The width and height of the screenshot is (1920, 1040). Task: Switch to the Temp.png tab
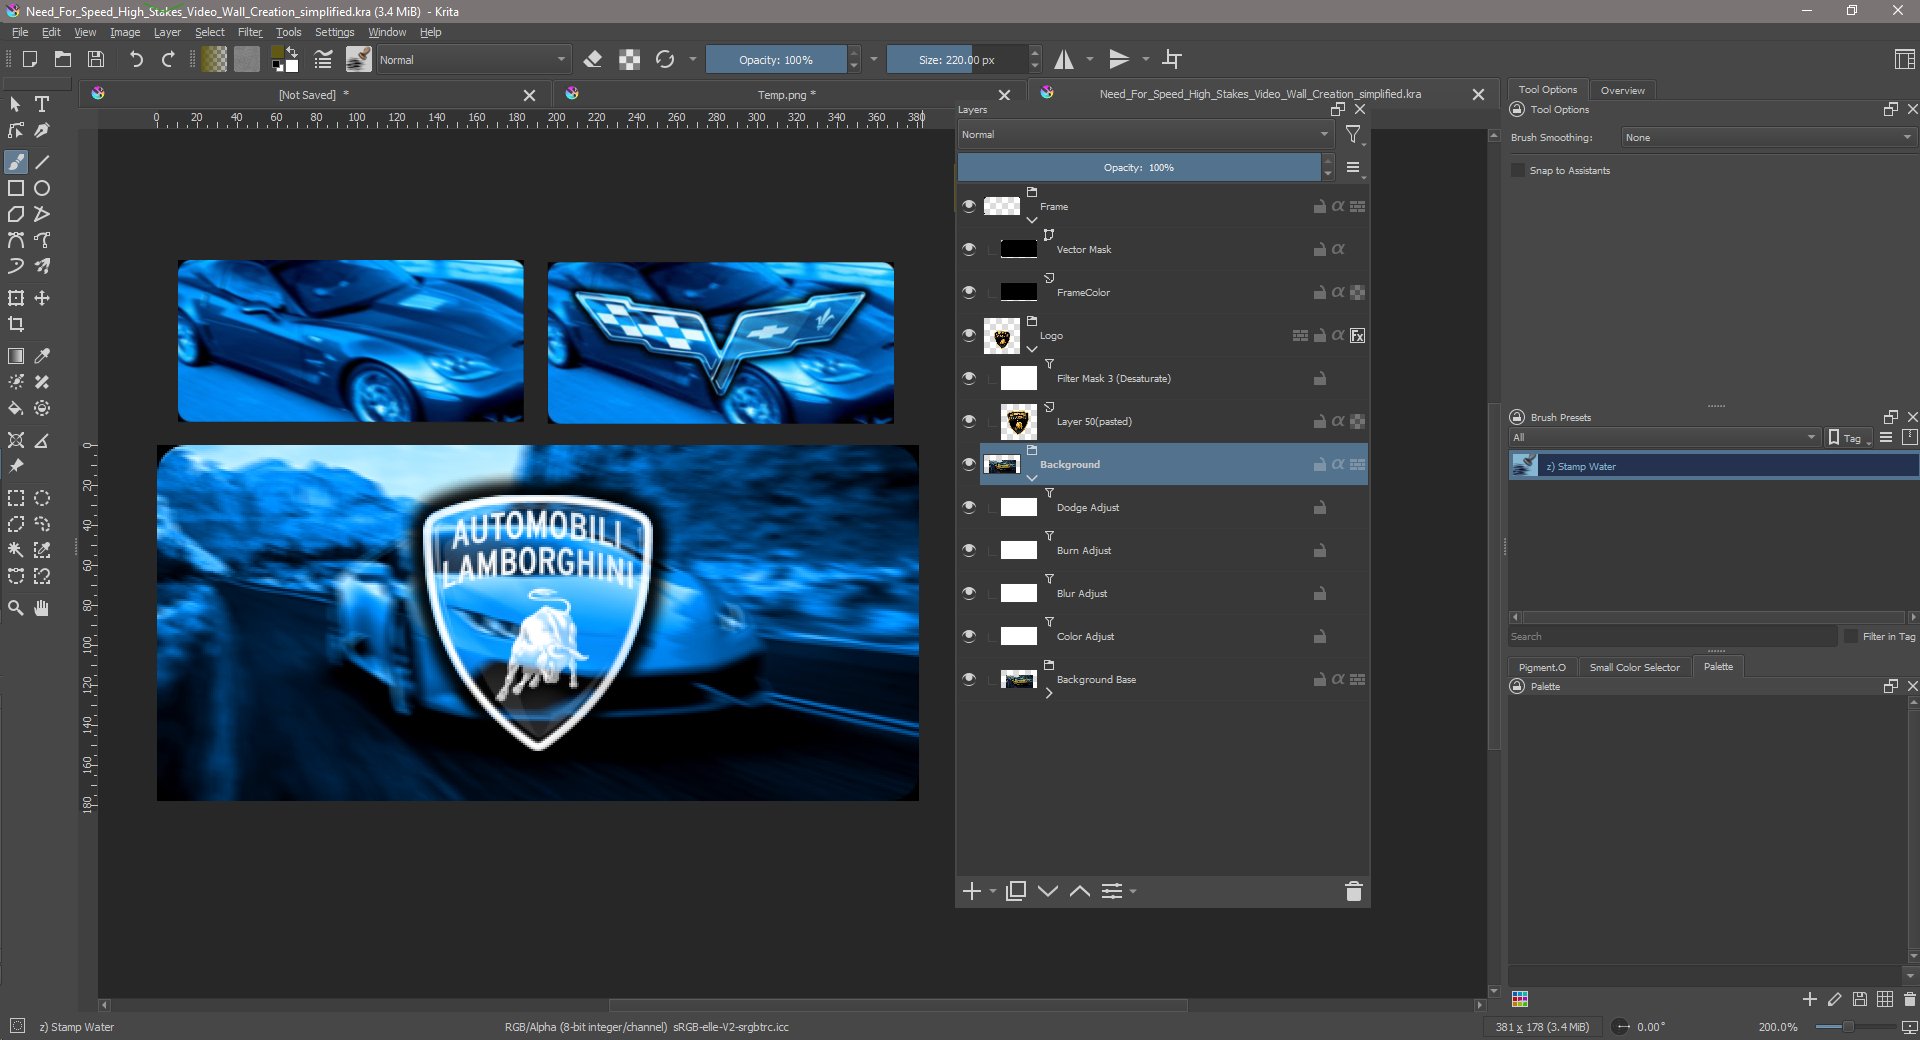click(x=786, y=95)
